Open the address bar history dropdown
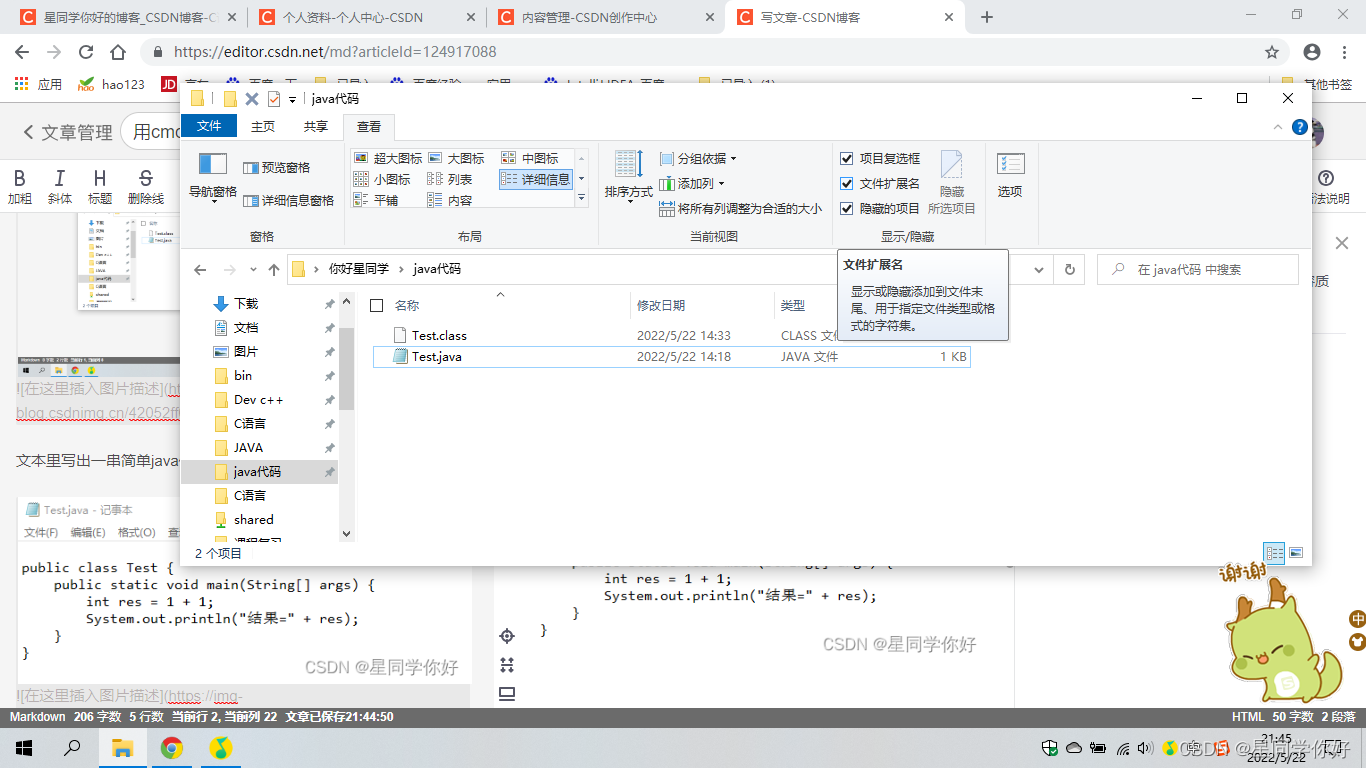The image size is (1366, 768). (x=1040, y=269)
